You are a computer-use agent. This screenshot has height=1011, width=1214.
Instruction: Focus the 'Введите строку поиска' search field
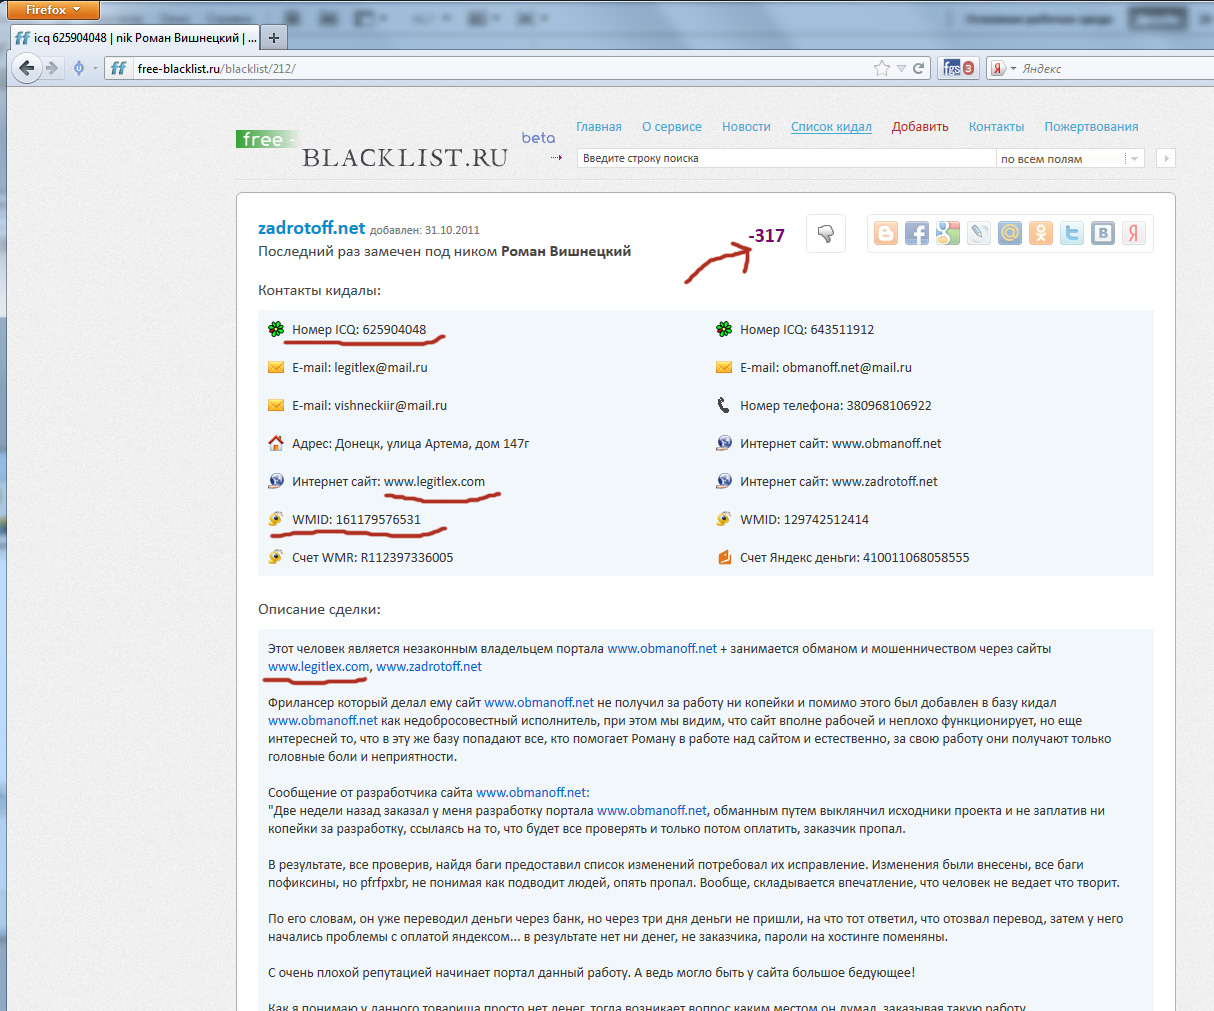pyautogui.click(x=786, y=159)
